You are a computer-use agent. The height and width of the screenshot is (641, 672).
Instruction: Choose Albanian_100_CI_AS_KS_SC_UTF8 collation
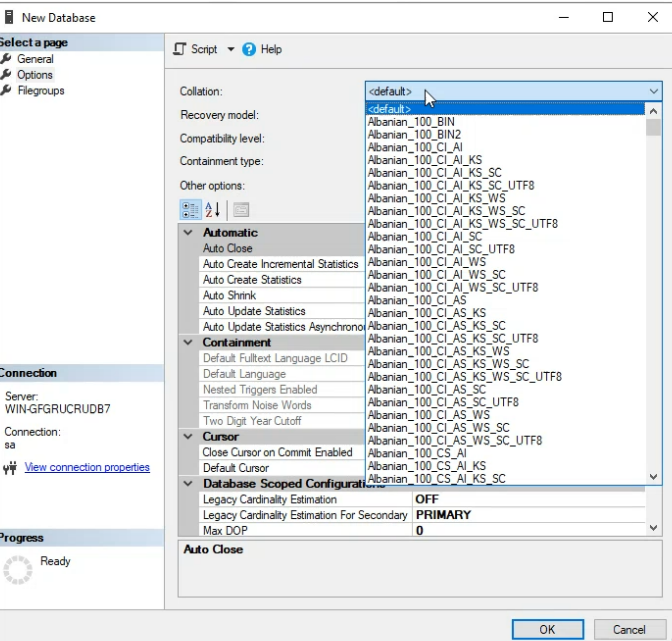pos(505,338)
